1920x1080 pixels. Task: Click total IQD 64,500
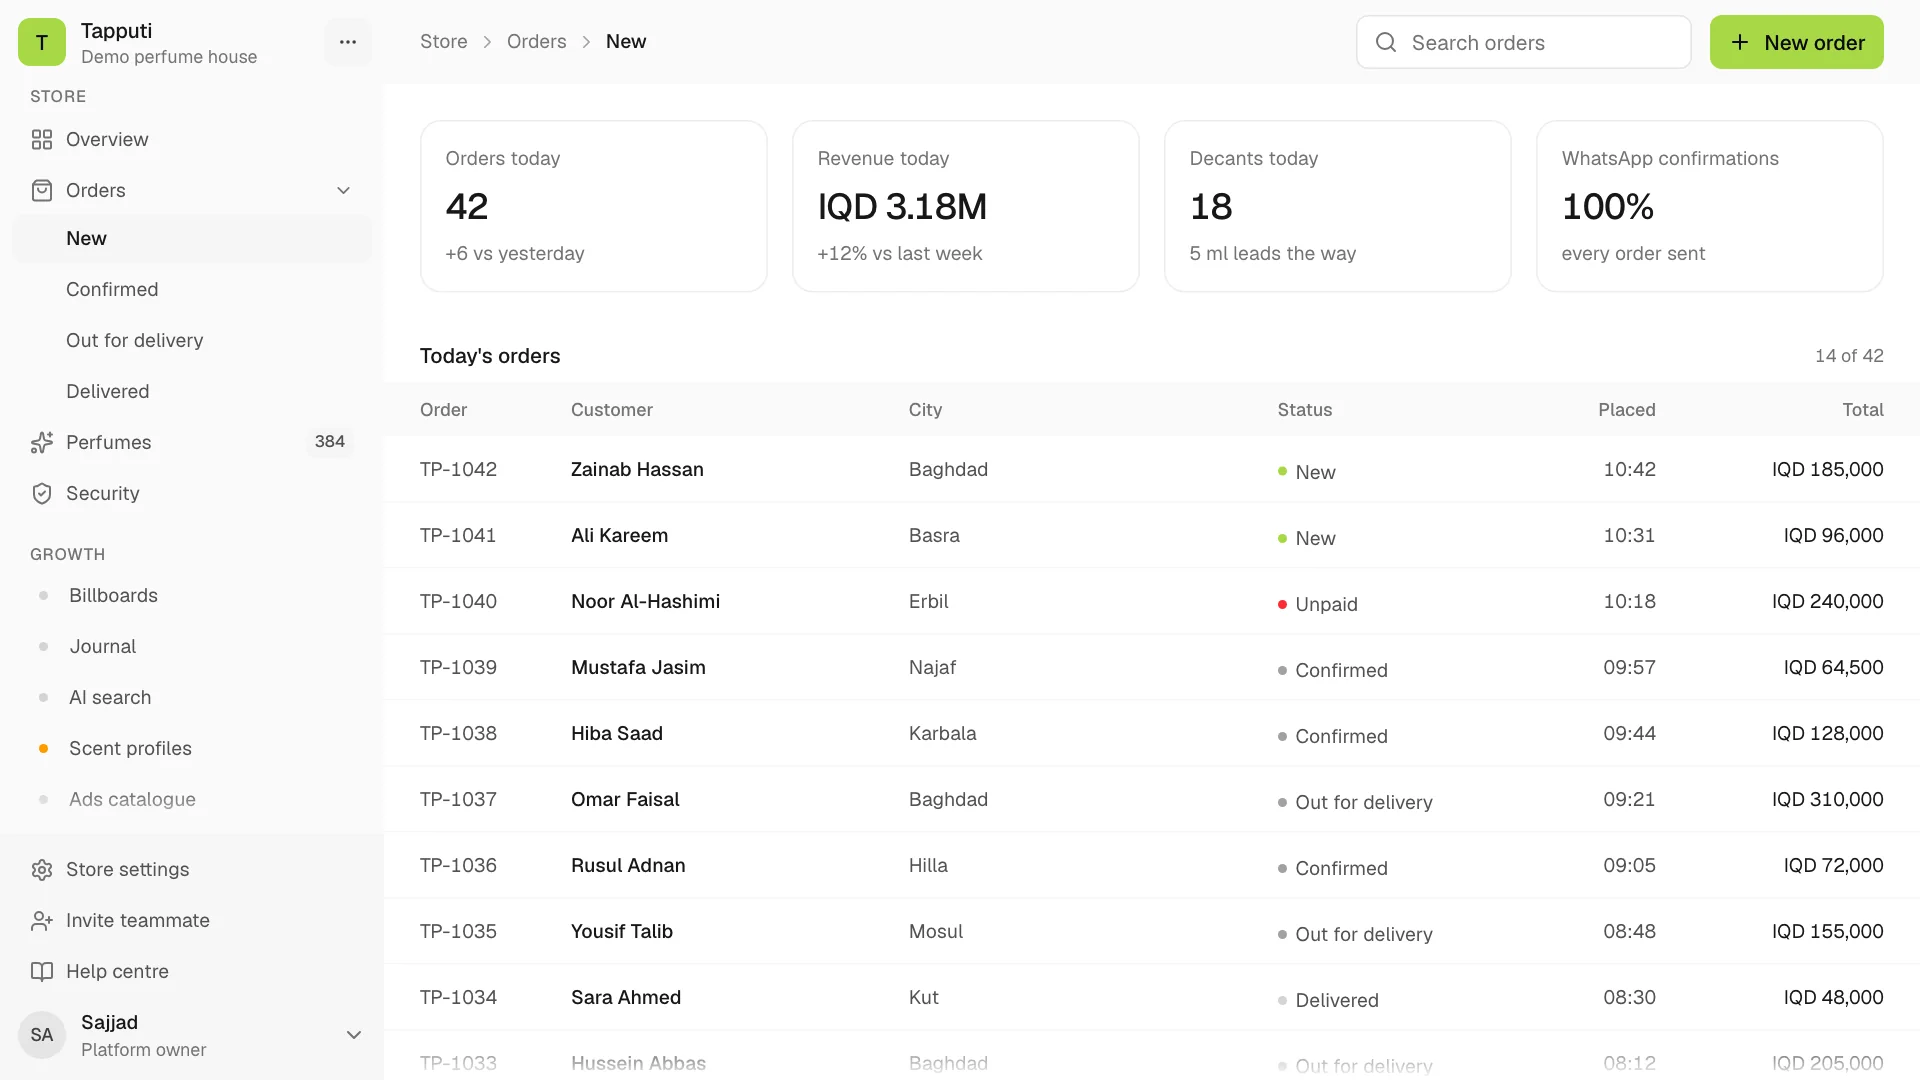click(x=1833, y=667)
